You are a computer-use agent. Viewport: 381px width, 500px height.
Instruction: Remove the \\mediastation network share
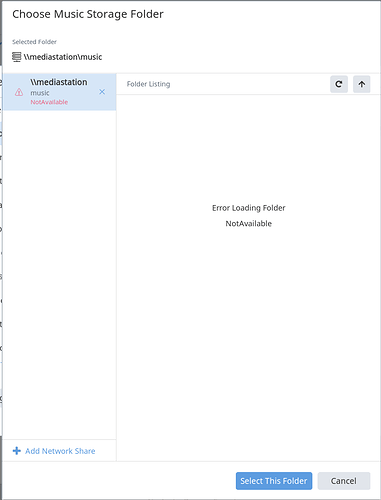coord(102,92)
